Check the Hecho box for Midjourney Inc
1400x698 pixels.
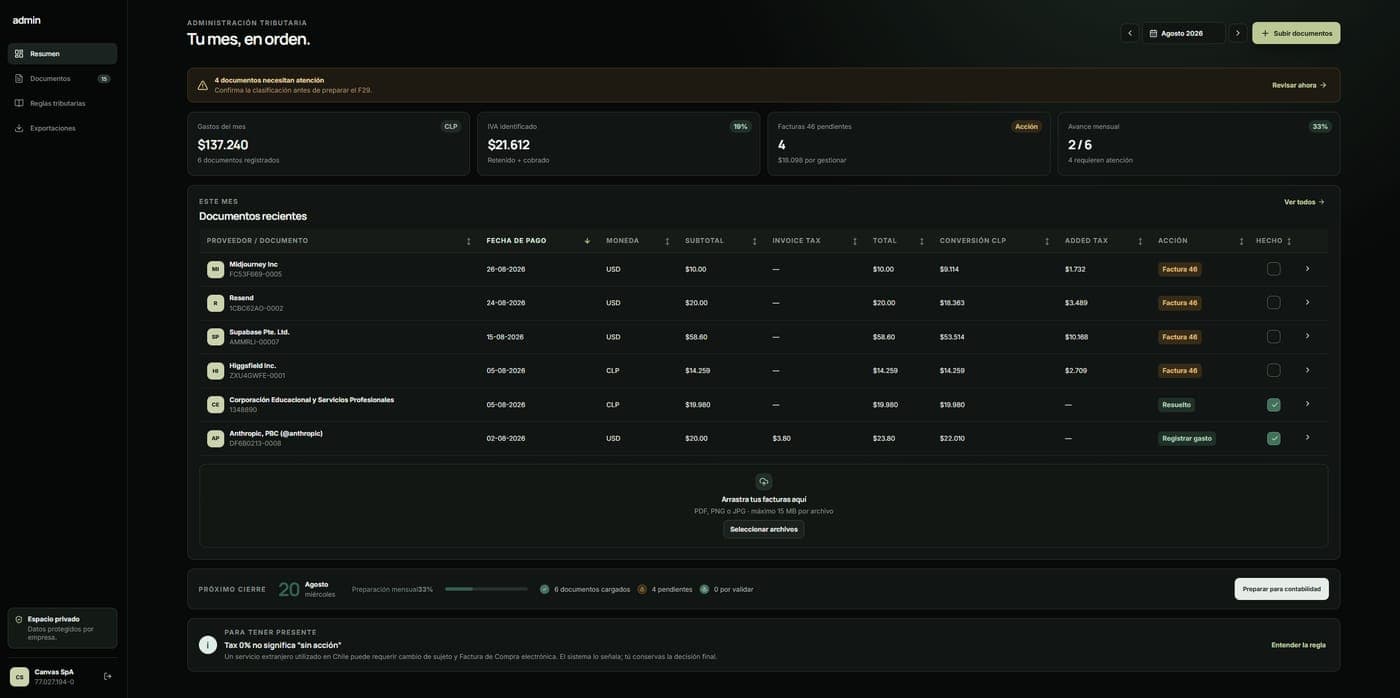pyautogui.click(x=1273, y=269)
